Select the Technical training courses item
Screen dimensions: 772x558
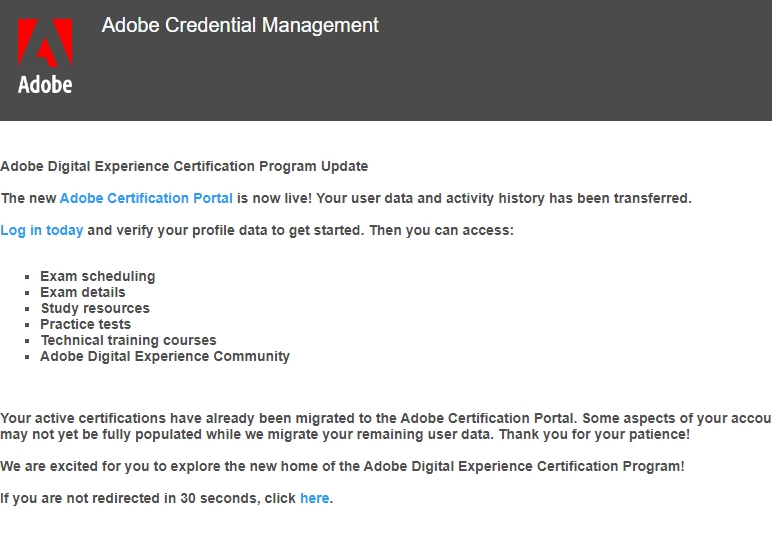coord(128,340)
